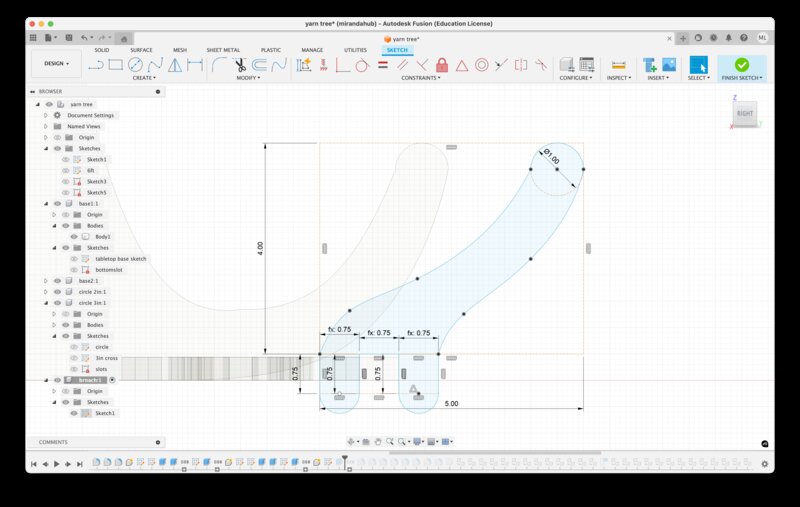This screenshot has width=800, height=507.
Task: Open the SHEET METAL tab
Action: coord(223,49)
